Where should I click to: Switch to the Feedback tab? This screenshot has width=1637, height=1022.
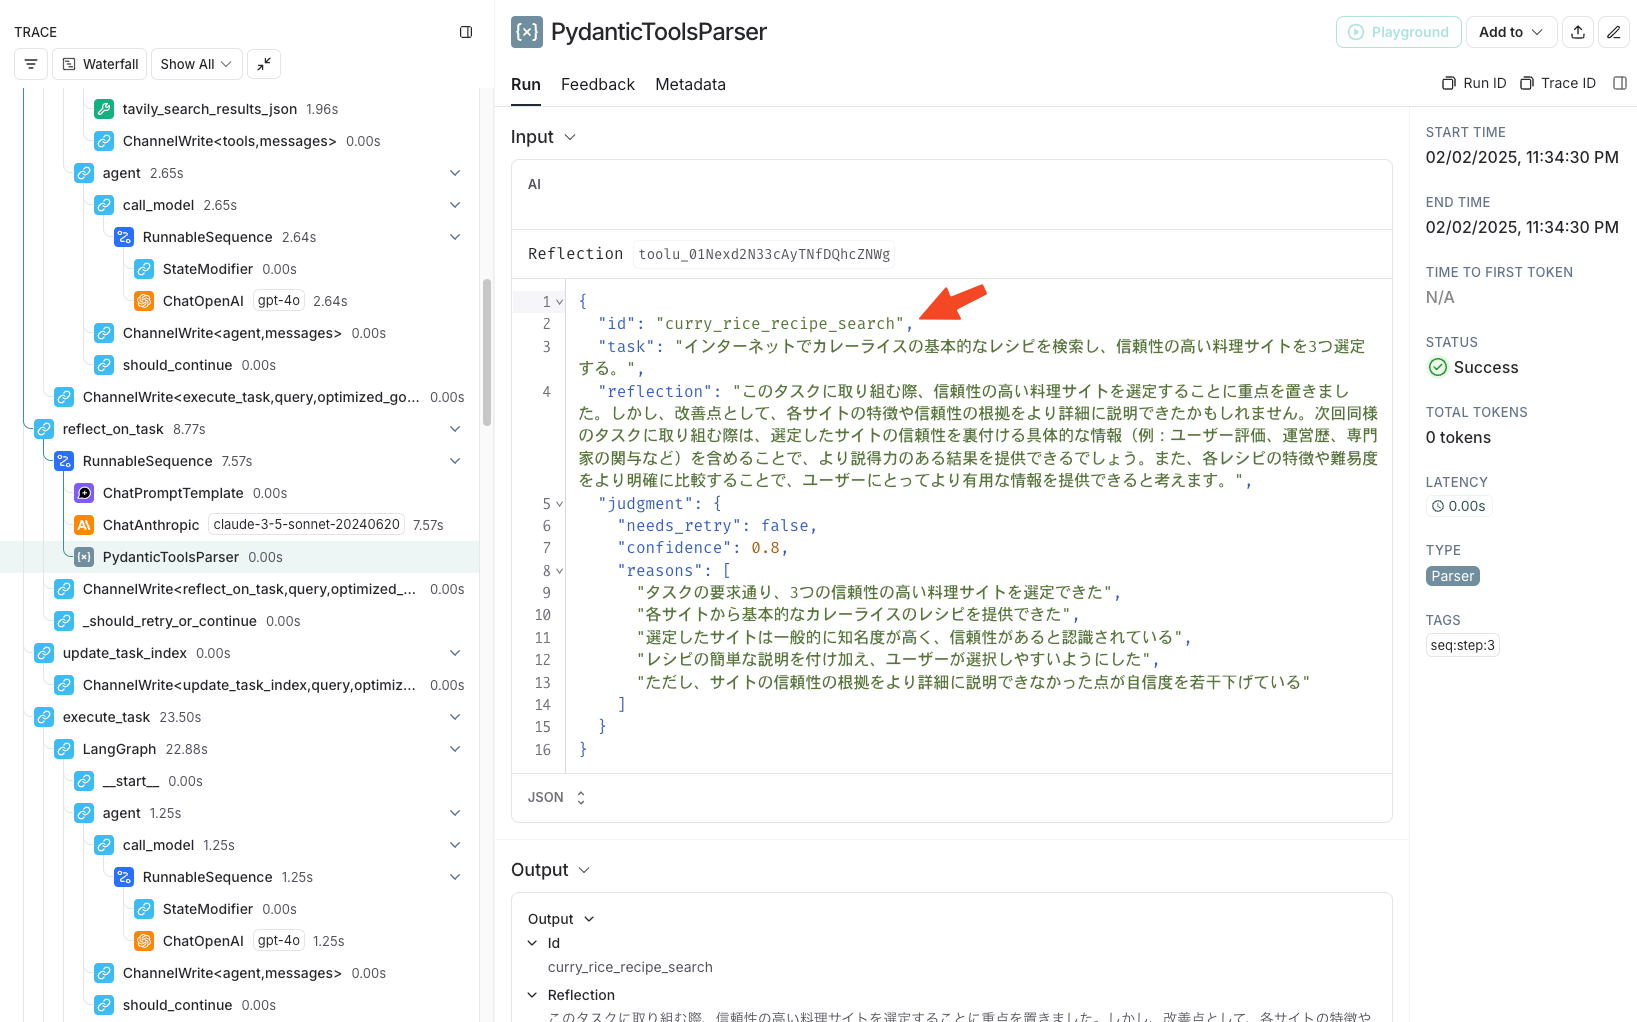[598, 84]
